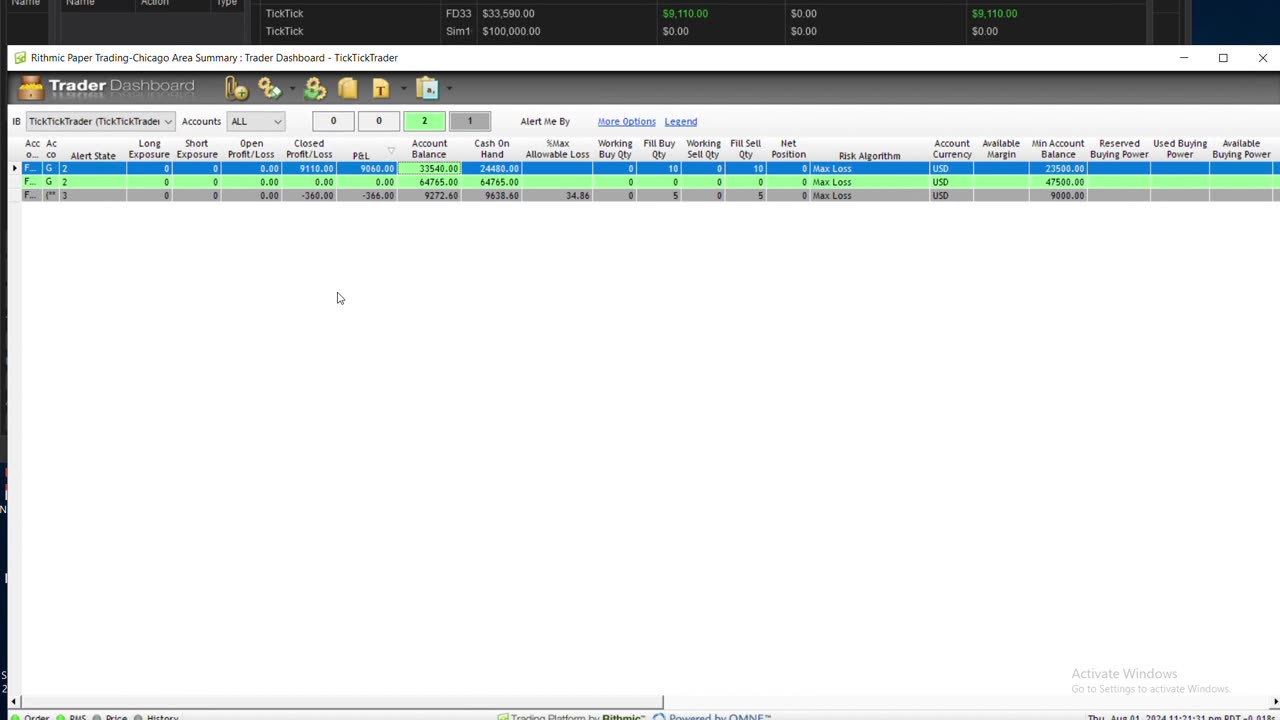
Task: Click the paperclip add-attachment toolbar icon
Action: pyautogui.click(x=237, y=89)
